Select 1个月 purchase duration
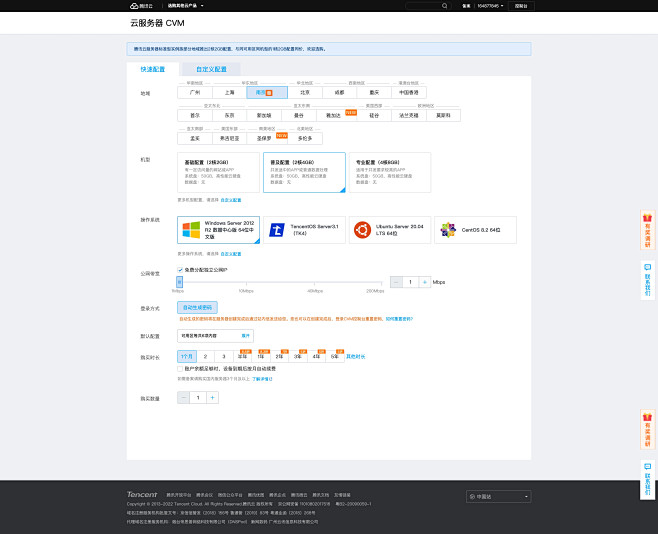 click(x=187, y=357)
